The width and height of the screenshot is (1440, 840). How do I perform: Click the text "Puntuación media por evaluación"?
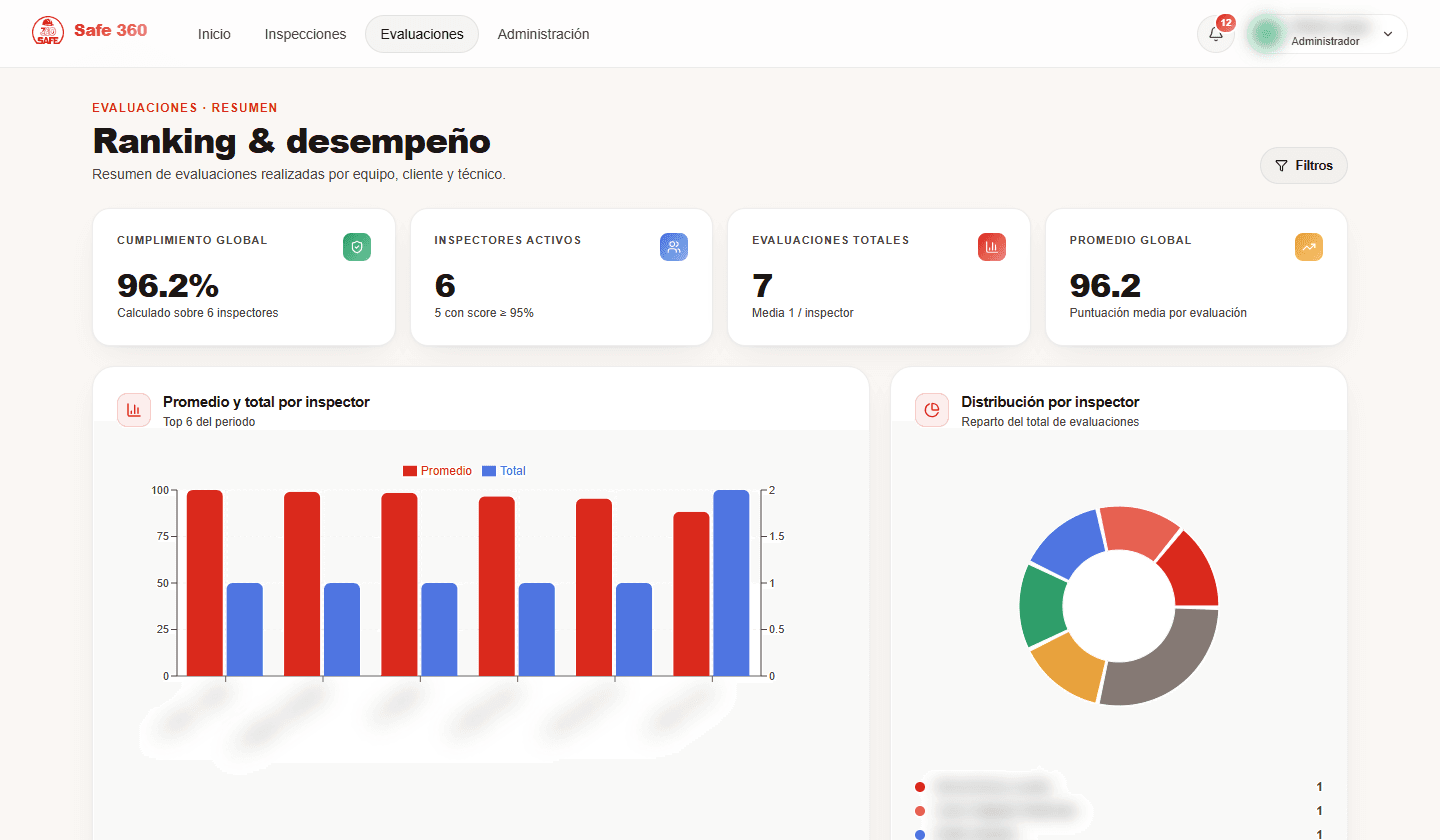tap(1158, 313)
